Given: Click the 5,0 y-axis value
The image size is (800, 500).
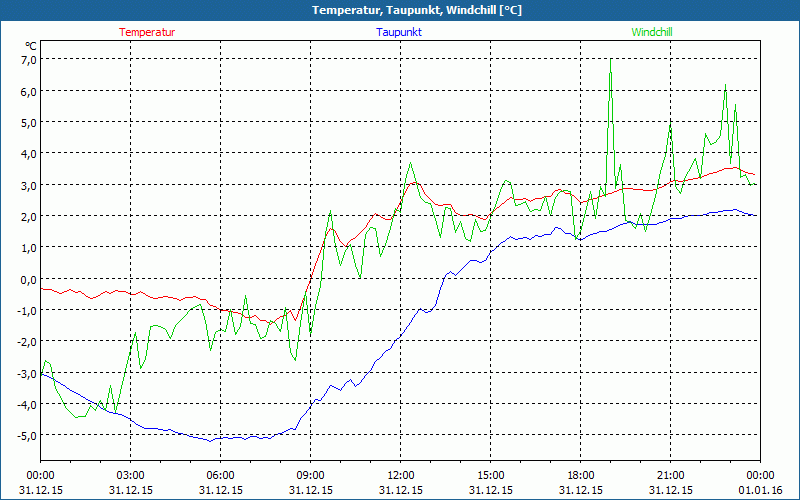Looking at the screenshot, I should click(x=29, y=122).
